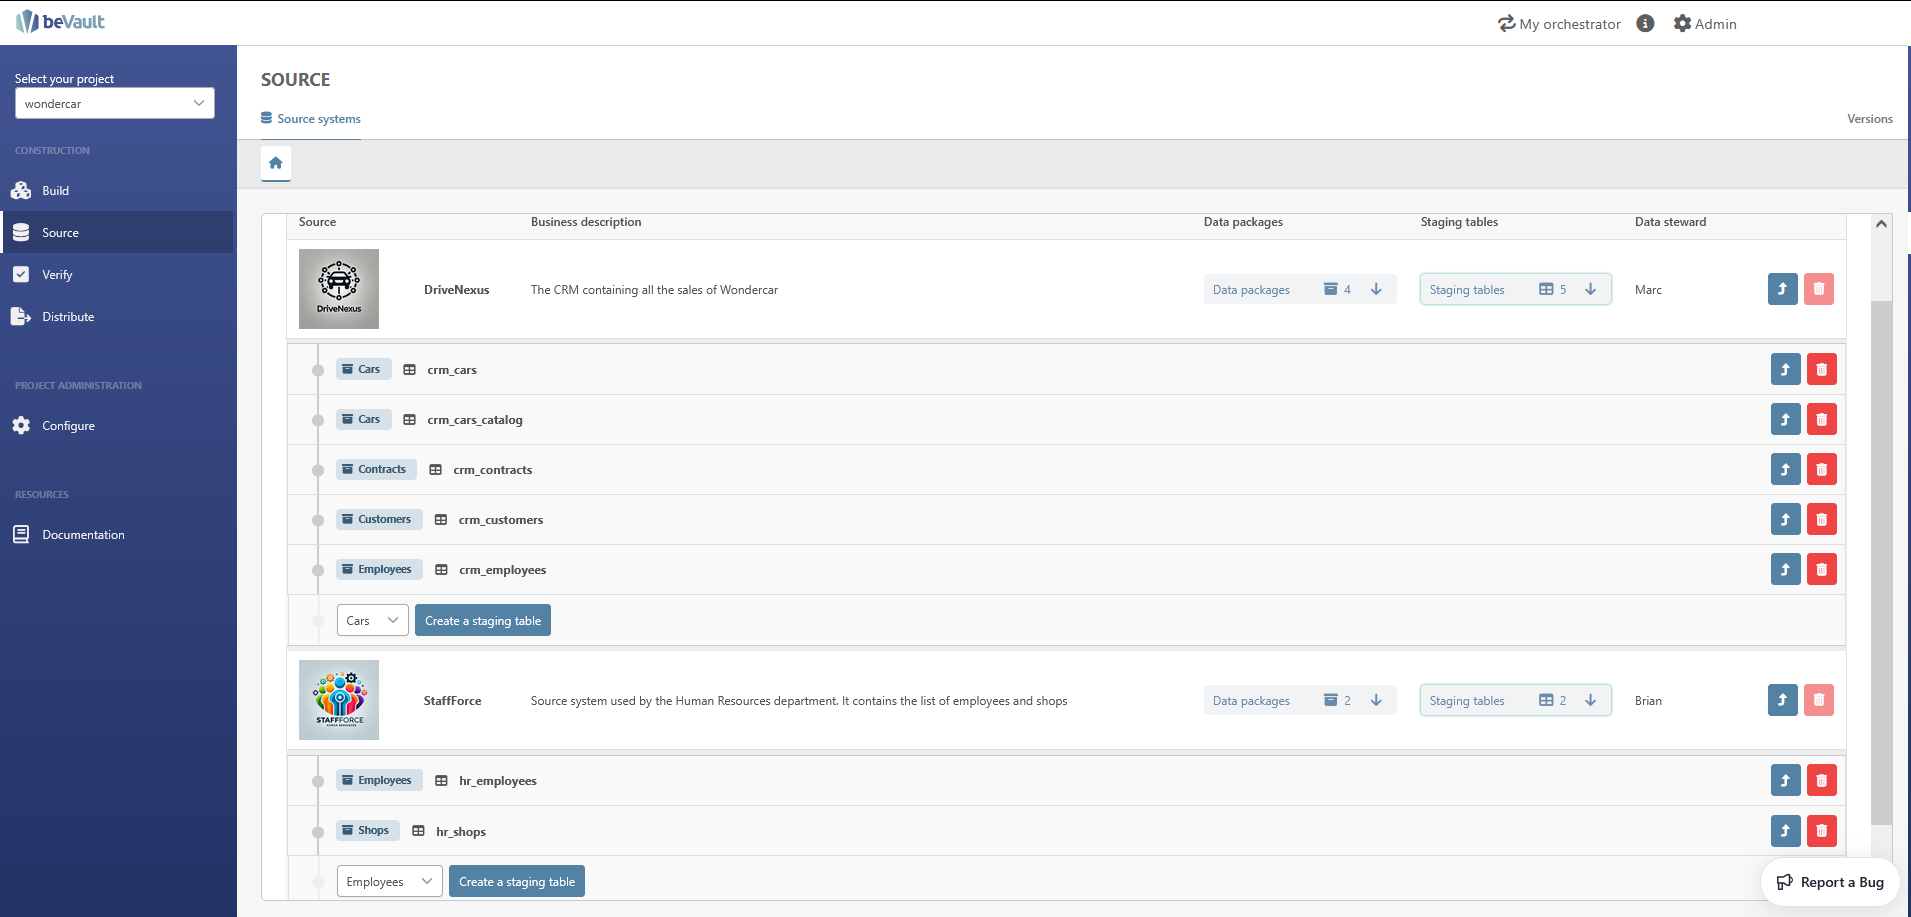Delete the crm_cars staging table
The image size is (1911, 917).
(1821, 370)
